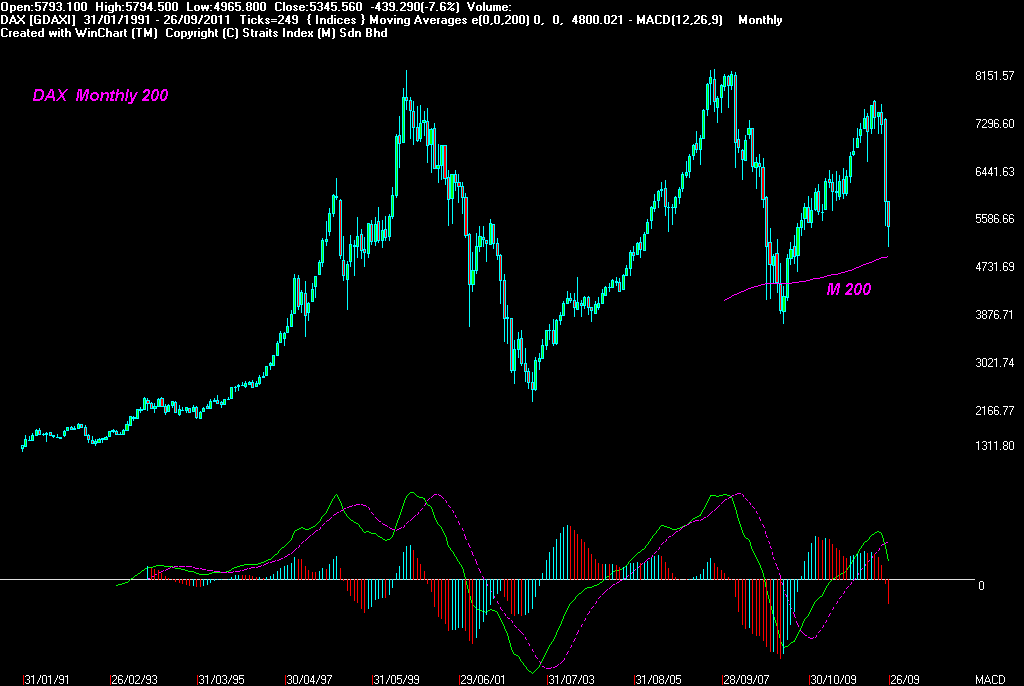The image size is (1024, 686).
Task: Click the 31/01/91 date marker
Action: (x=46, y=679)
